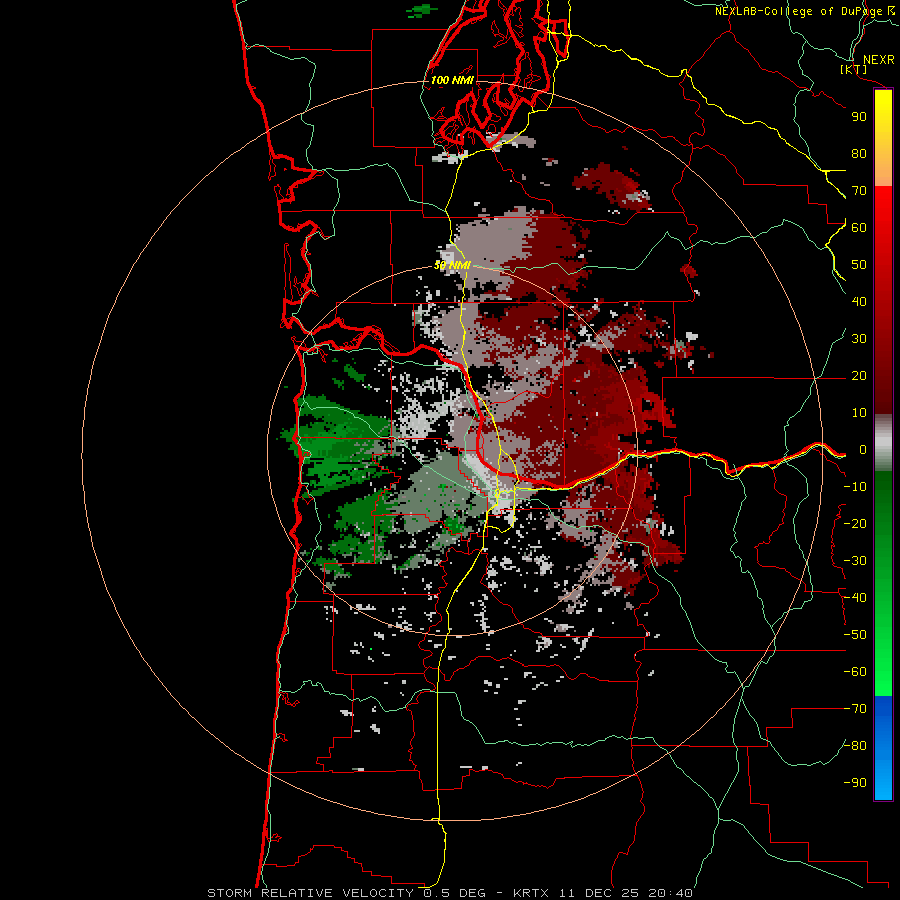Select the -50 value on velocity scale
Viewport: 900px width, 900px height.
pos(855,635)
